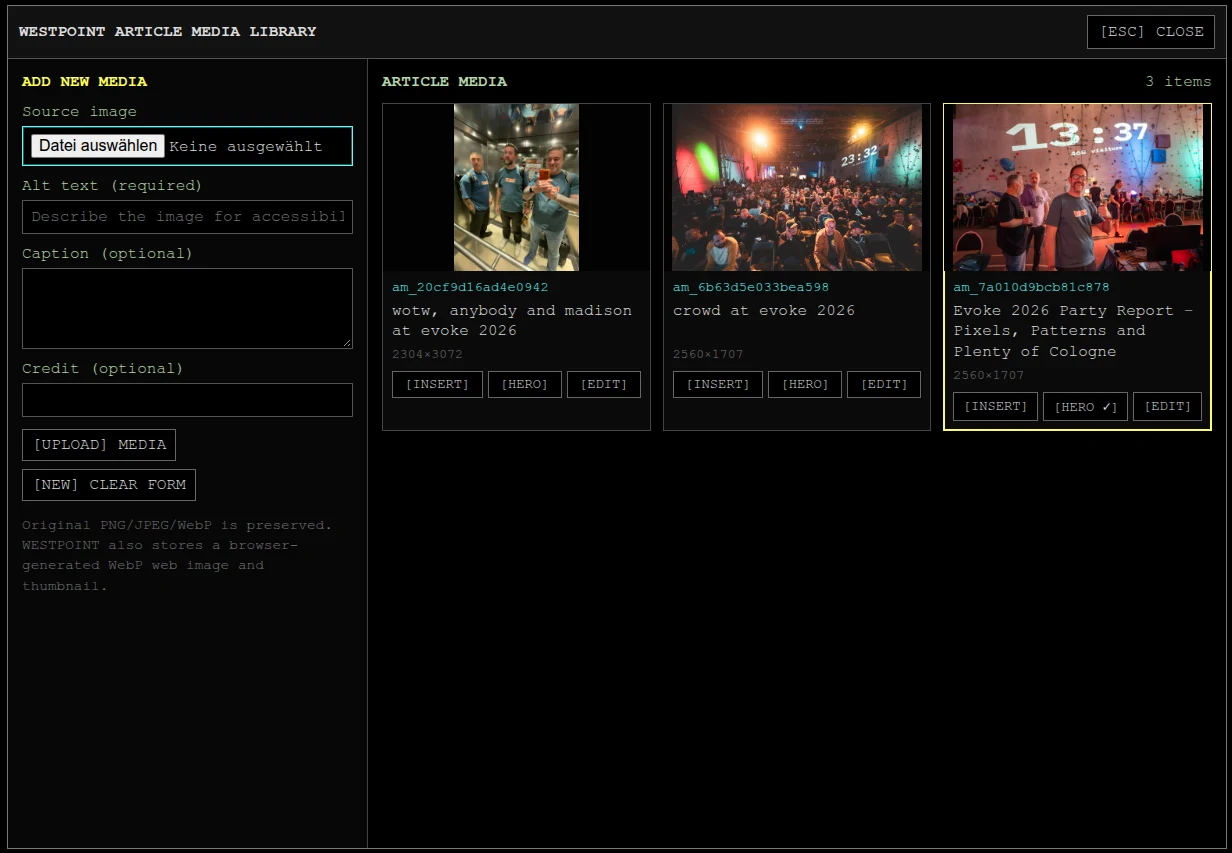Insert the wotw, anybody and madison image
Image resolution: width=1232 pixels, height=853 pixels.
click(x=437, y=385)
